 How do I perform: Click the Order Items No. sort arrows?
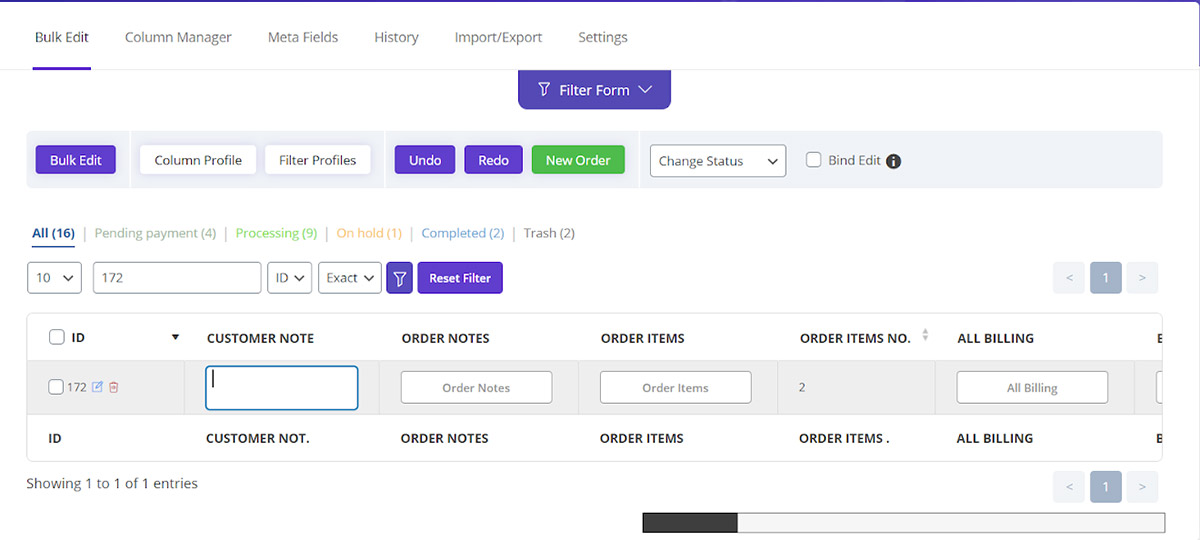pyautogui.click(x=925, y=336)
